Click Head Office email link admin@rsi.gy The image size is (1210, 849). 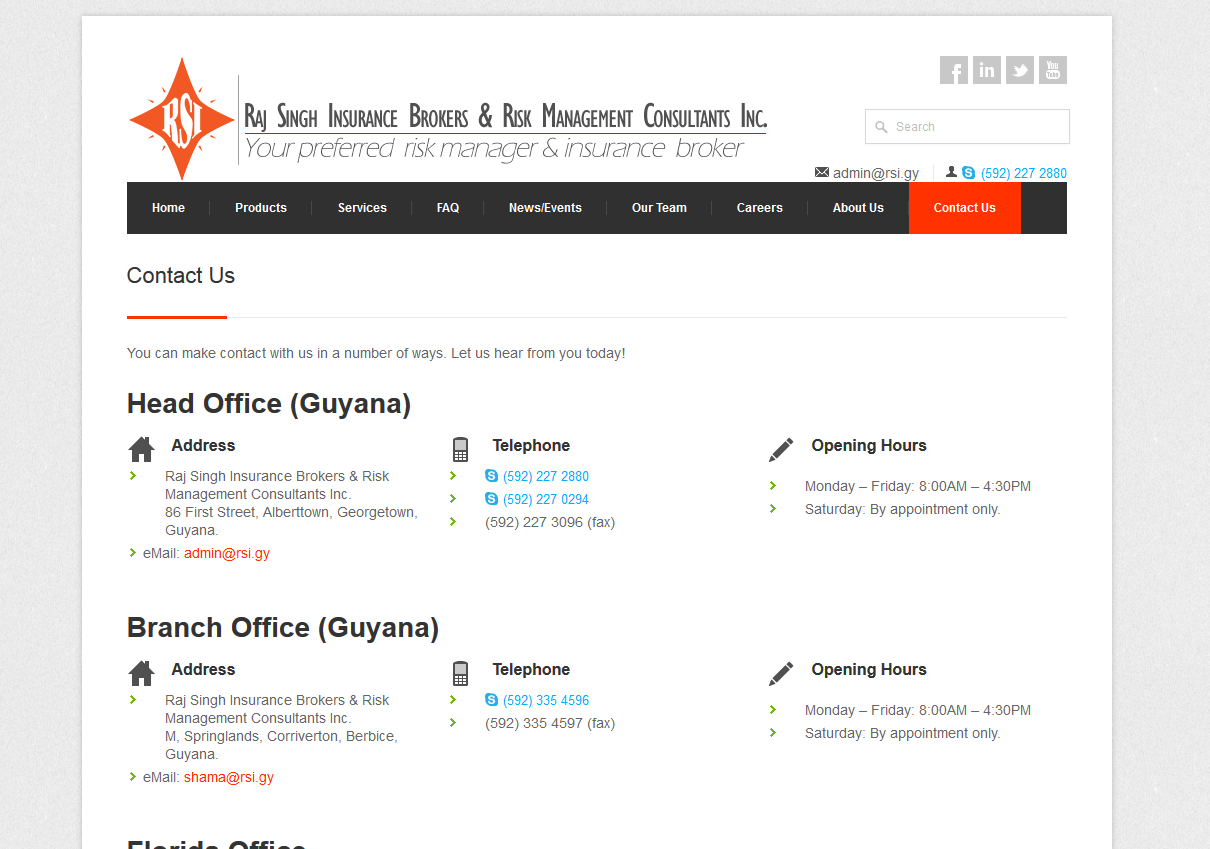coord(227,553)
